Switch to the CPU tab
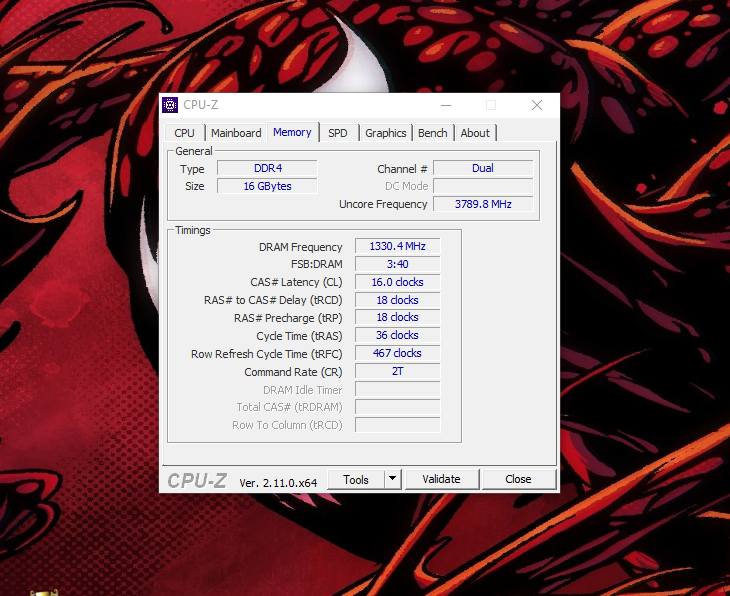 (x=184, y=133)
